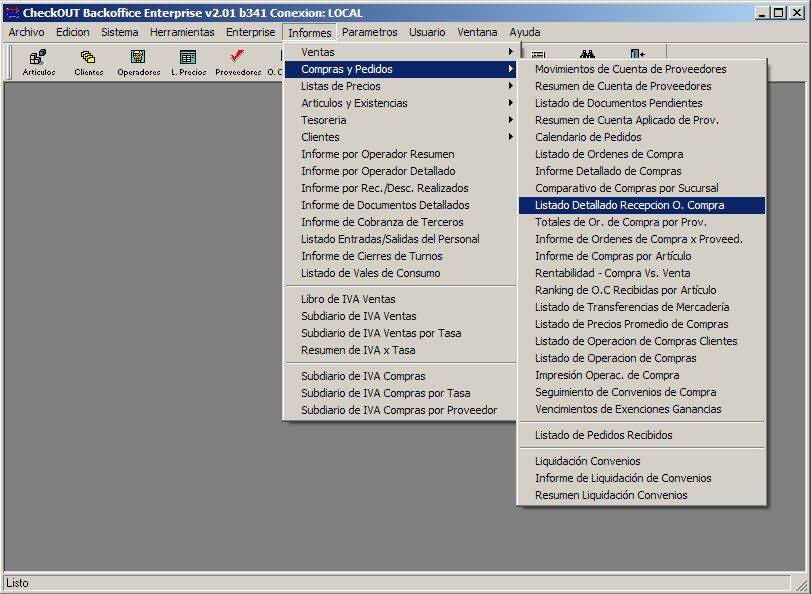Select Vencimientos de Exenciones Ganancias
This screenshot has width=811, height=594.
pos(642,410)
